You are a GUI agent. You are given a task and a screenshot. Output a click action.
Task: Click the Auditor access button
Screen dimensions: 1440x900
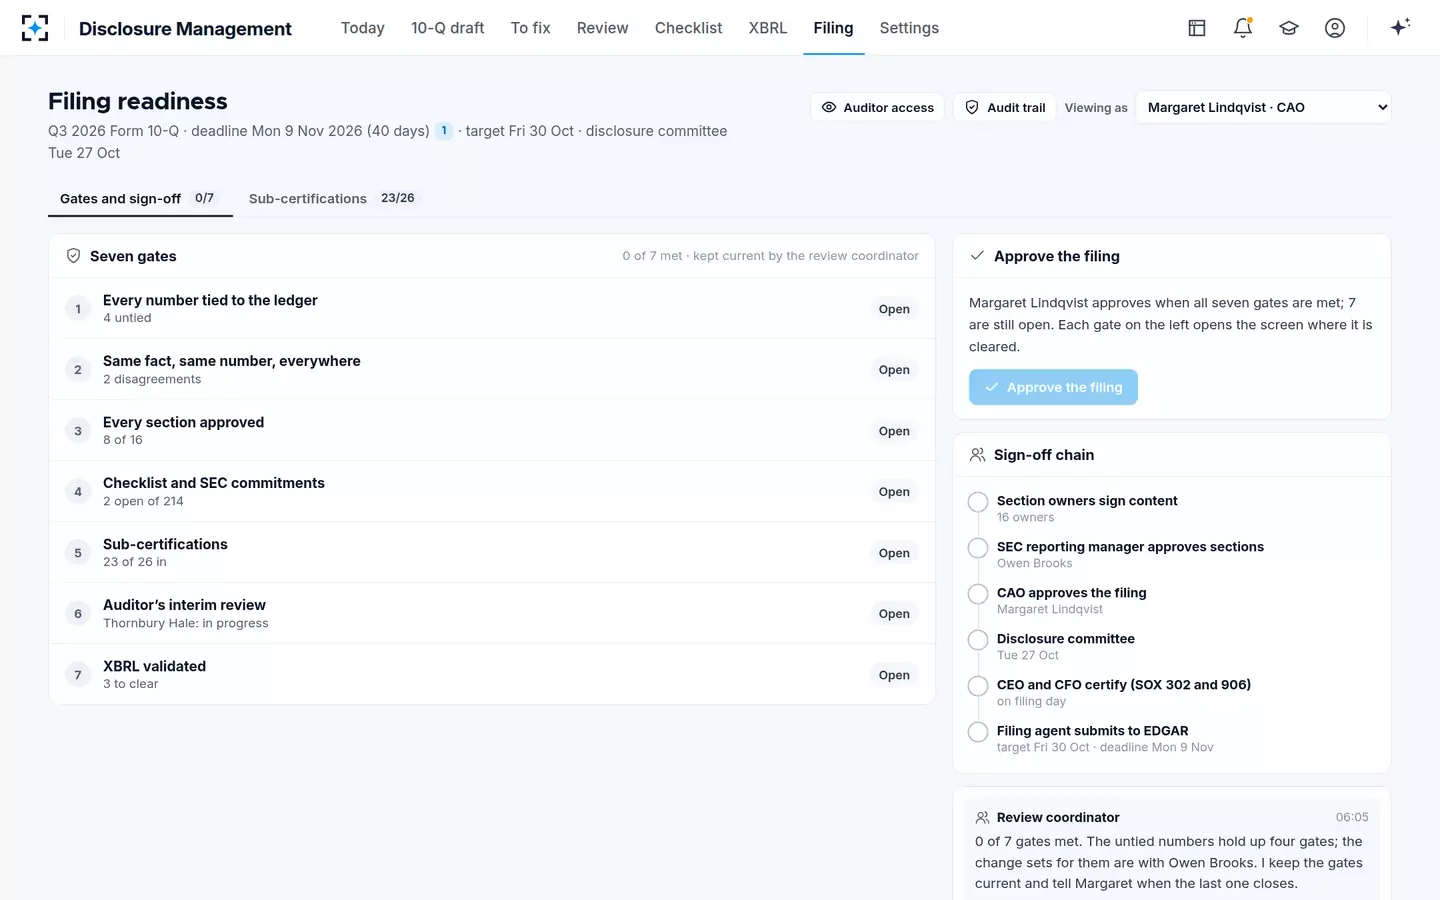(x=877, y=107)
